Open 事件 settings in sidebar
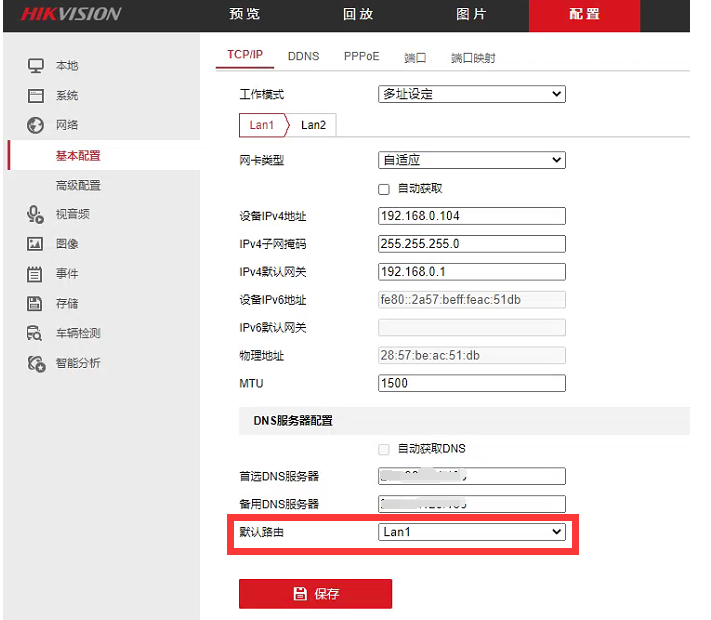Viewport: 711px width, 620px height. click(67, 274)
